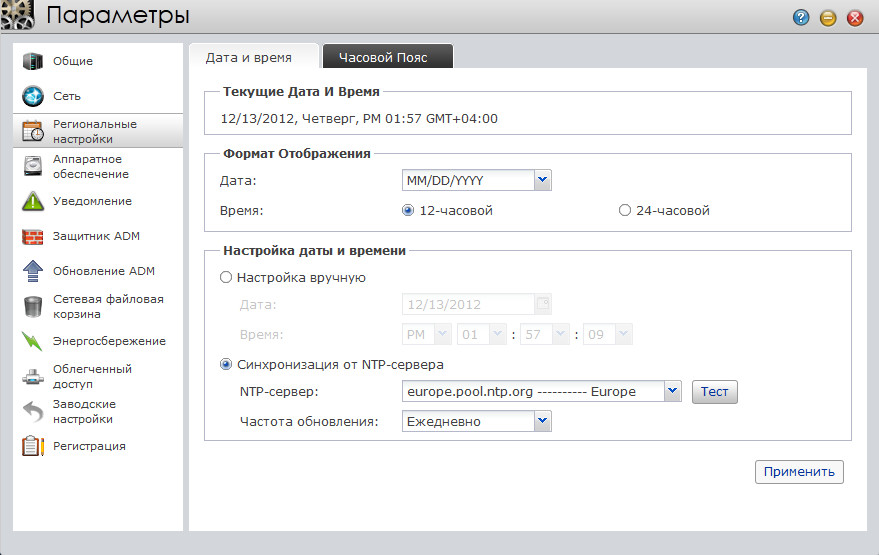This screenshot has height=555, width=879.
Task: Select Сетевая файловая корзина trash icon
Action: pyautogui.click(x=33, y=306)
